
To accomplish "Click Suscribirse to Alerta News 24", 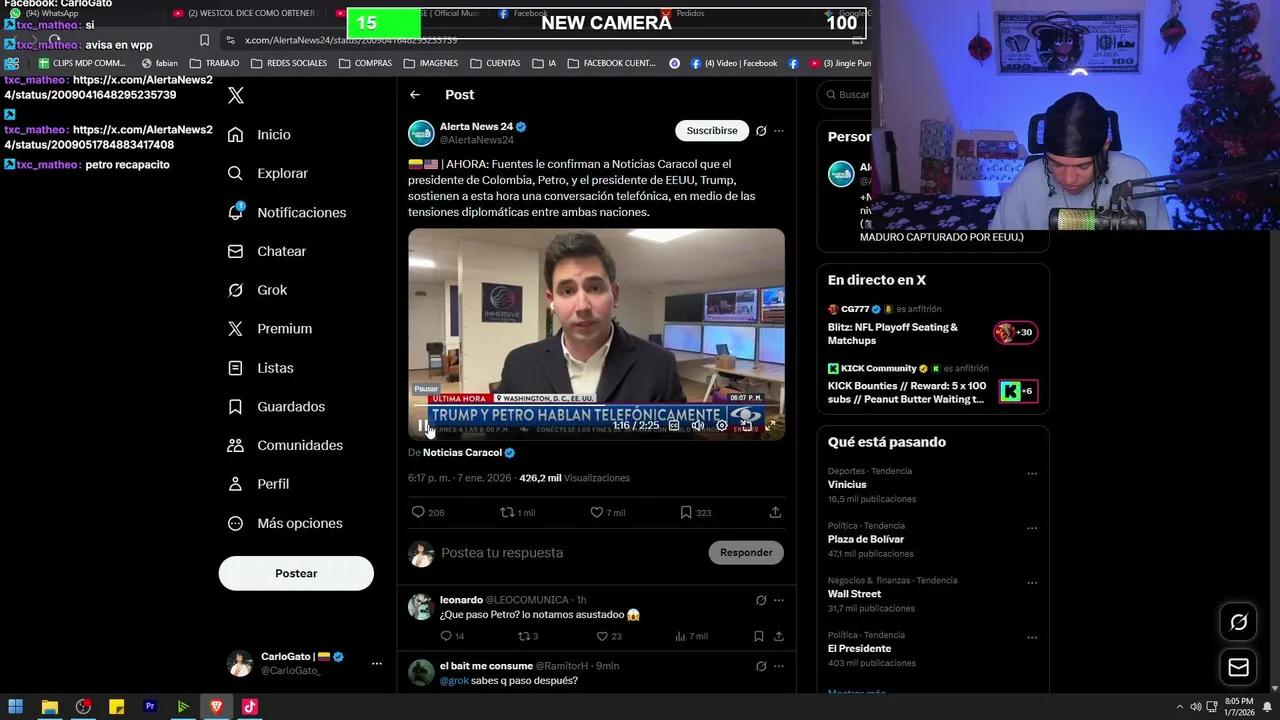I will 712,131.
